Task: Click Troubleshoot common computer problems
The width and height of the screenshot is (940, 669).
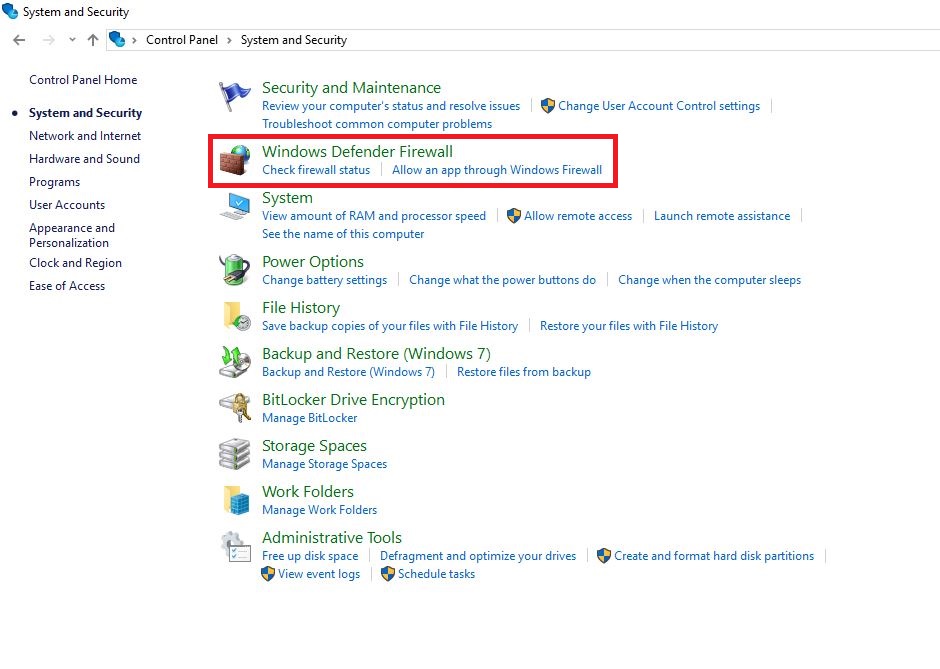Action: tap(377, 124)
